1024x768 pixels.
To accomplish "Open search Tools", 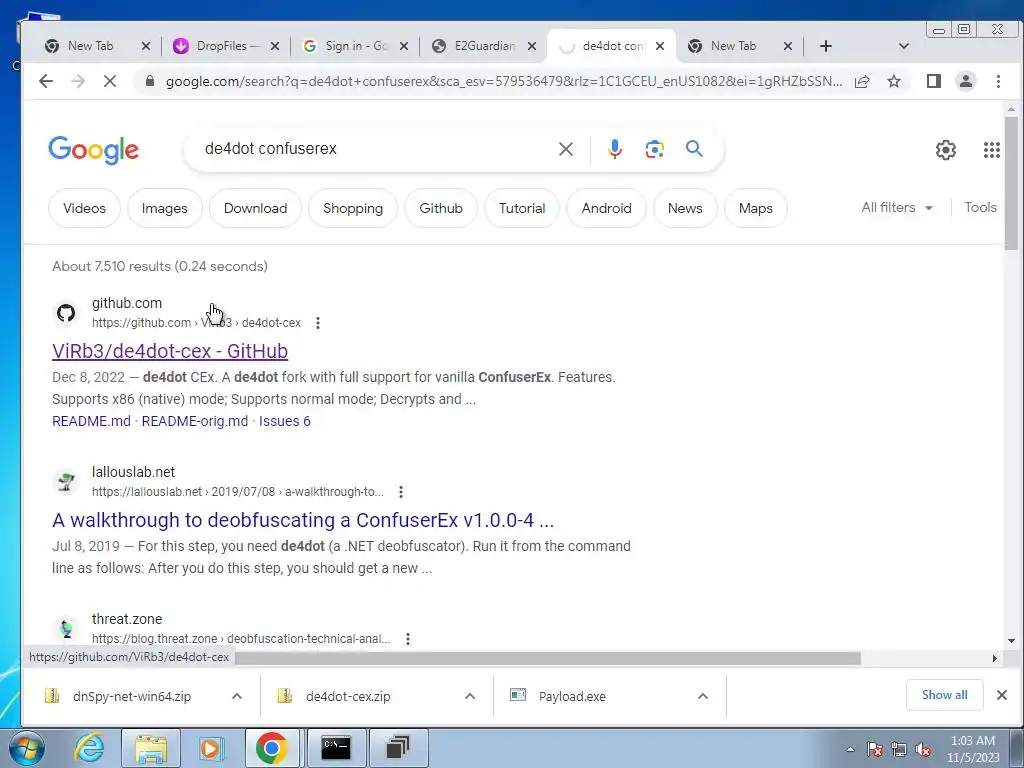I will coord(980,208).
